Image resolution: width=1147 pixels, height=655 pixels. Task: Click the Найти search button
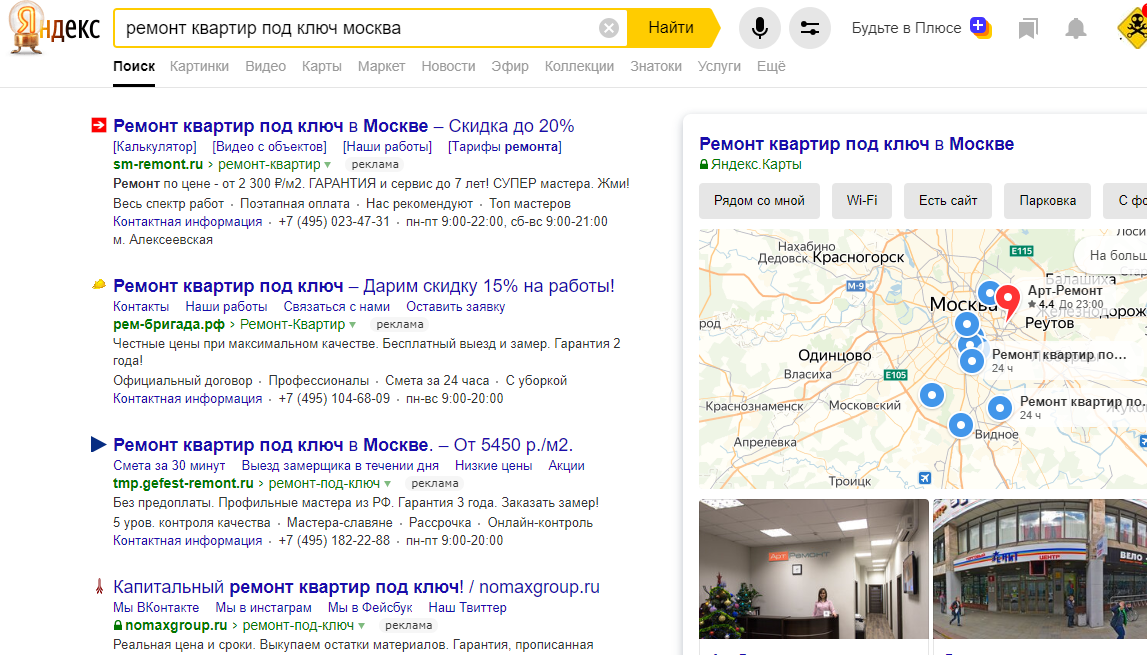tap(672, 28)
